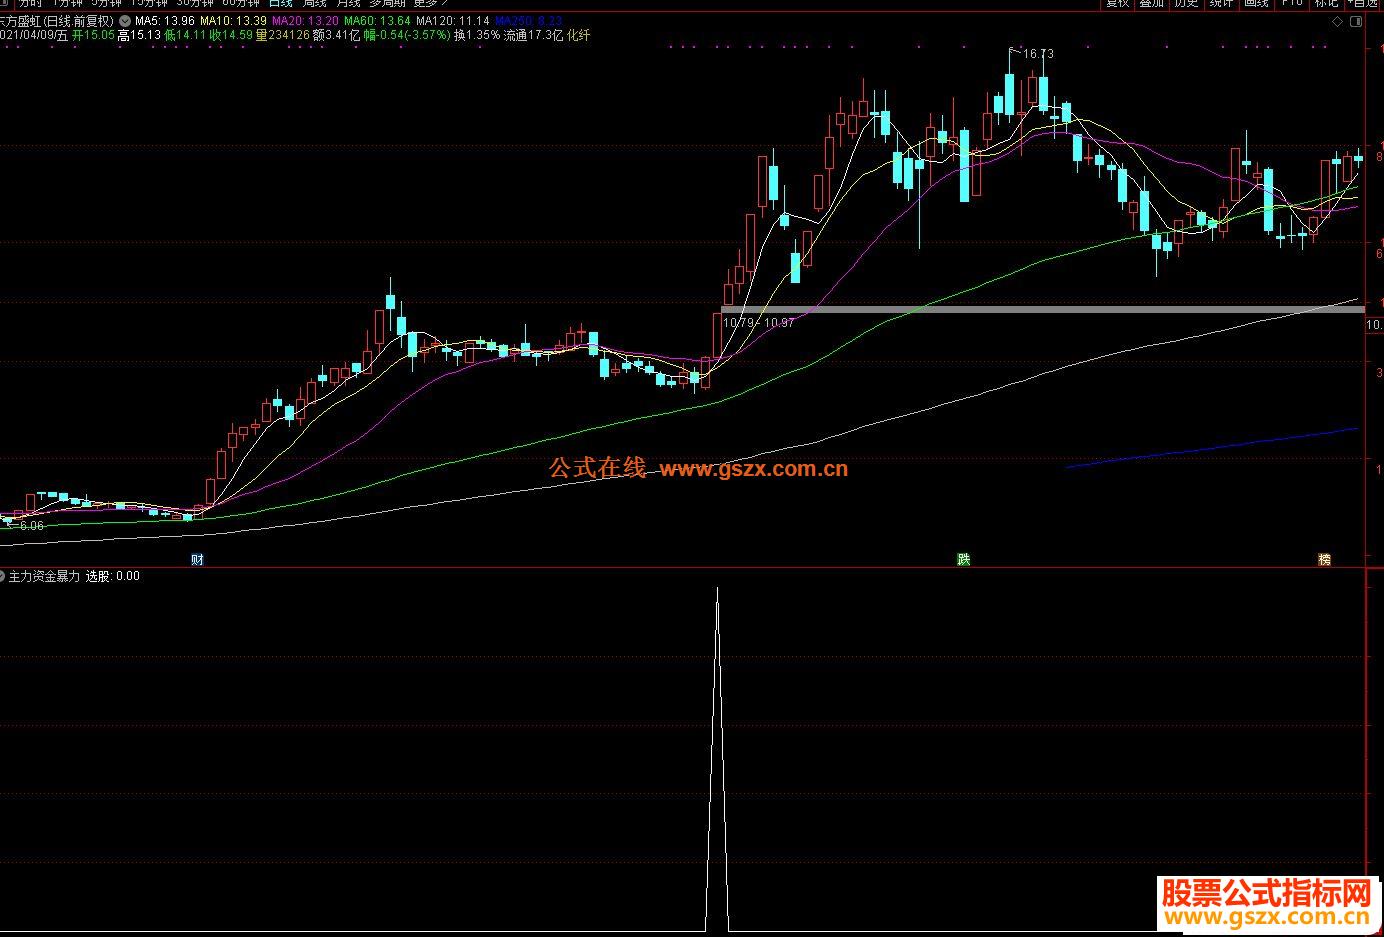Click the 榜 marker on the timeline
The width and height of the screenshot is (1384, 937).
click(1325, 559)
